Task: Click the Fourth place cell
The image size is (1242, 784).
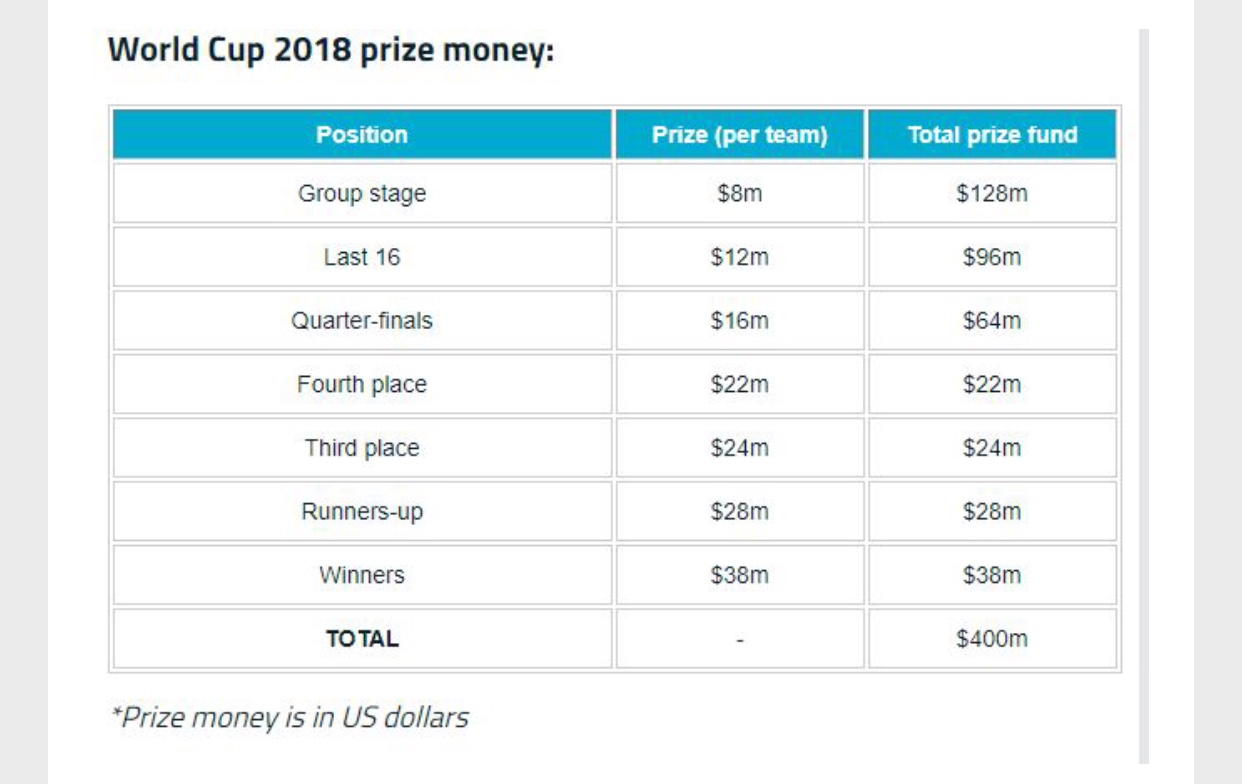Action: [362, 384]
